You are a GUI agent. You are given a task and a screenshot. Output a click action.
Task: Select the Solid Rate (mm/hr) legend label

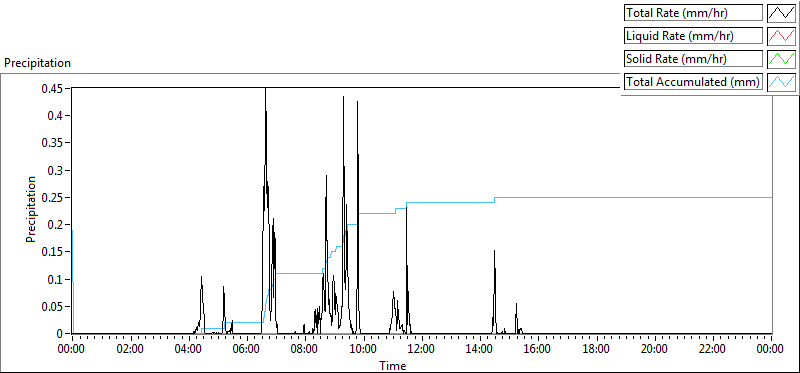pos(693,59)
